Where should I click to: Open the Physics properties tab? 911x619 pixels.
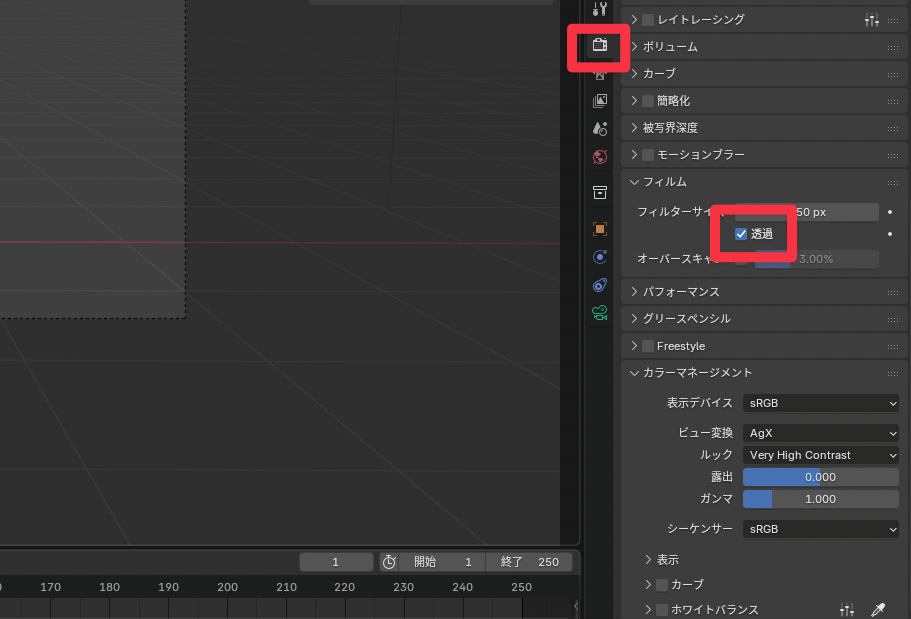[x=600, y=257]
